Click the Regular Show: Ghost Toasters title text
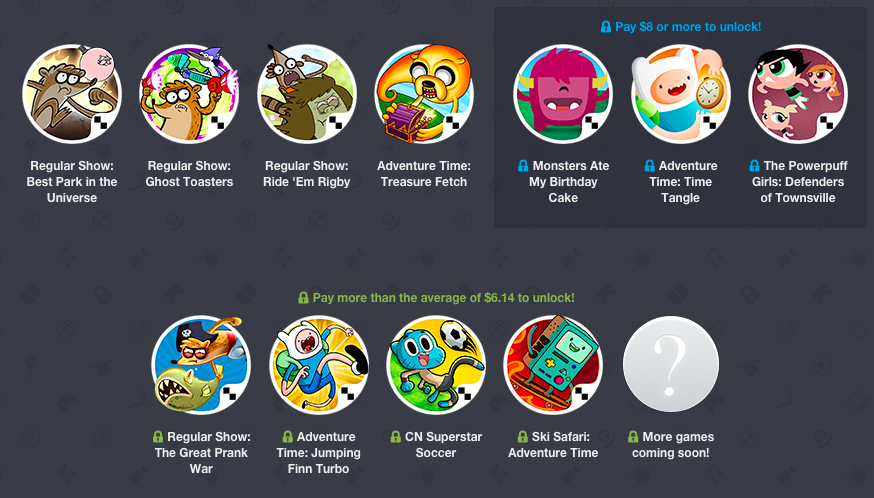The width and height of the screenshot is (874, 498). tap(189, 173)
